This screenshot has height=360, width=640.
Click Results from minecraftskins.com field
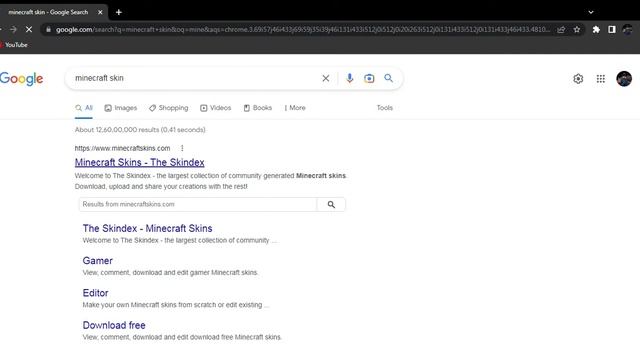[198, 204]
